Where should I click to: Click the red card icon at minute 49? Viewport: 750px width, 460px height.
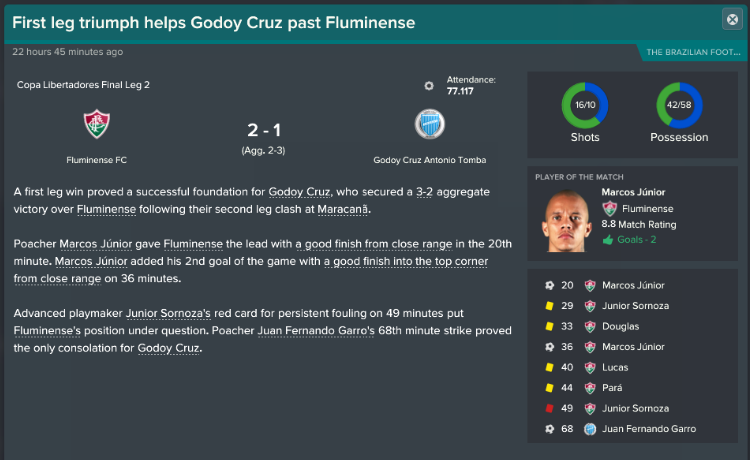(550, 408)
